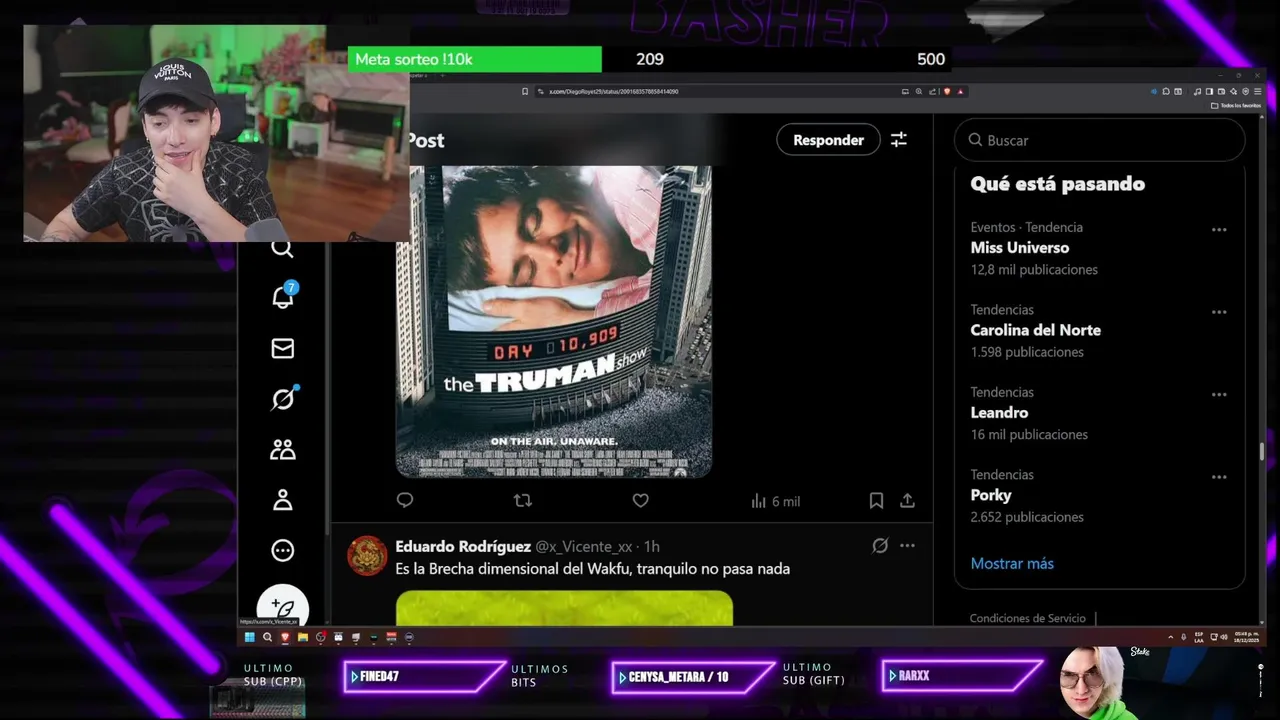Open options for Porky trend
The width and height of the screenshot is (1280, 720).
pyautogui.click(x=1219, y=477)
